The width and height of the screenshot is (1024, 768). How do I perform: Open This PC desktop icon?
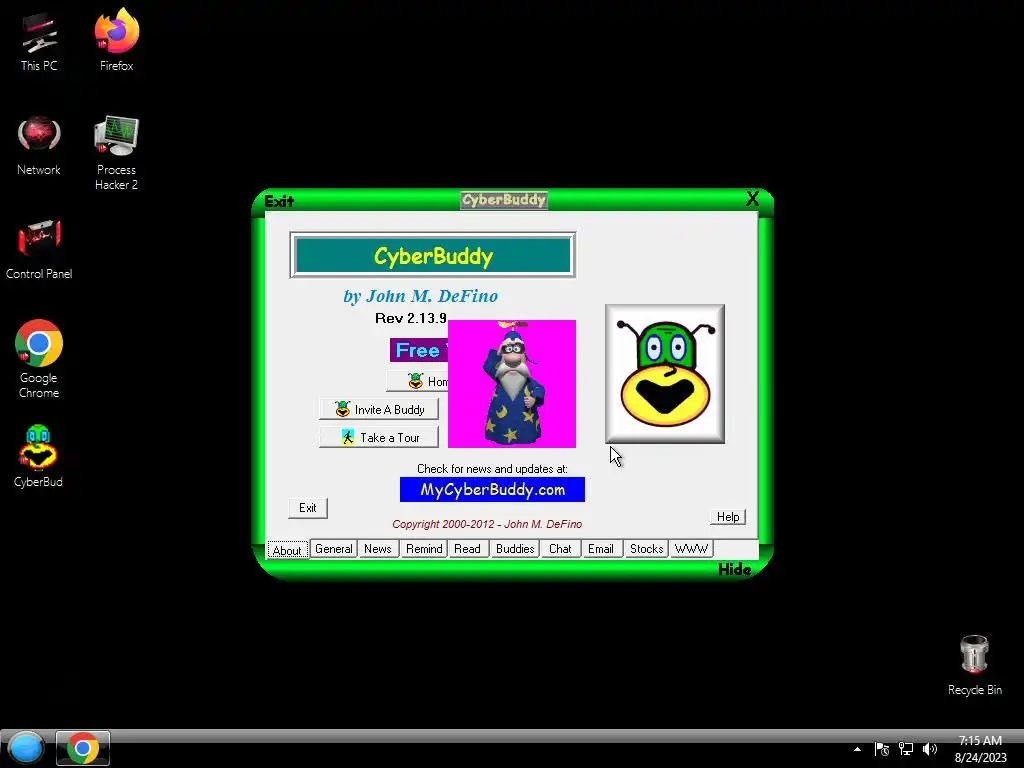click(x=39, y=42)
